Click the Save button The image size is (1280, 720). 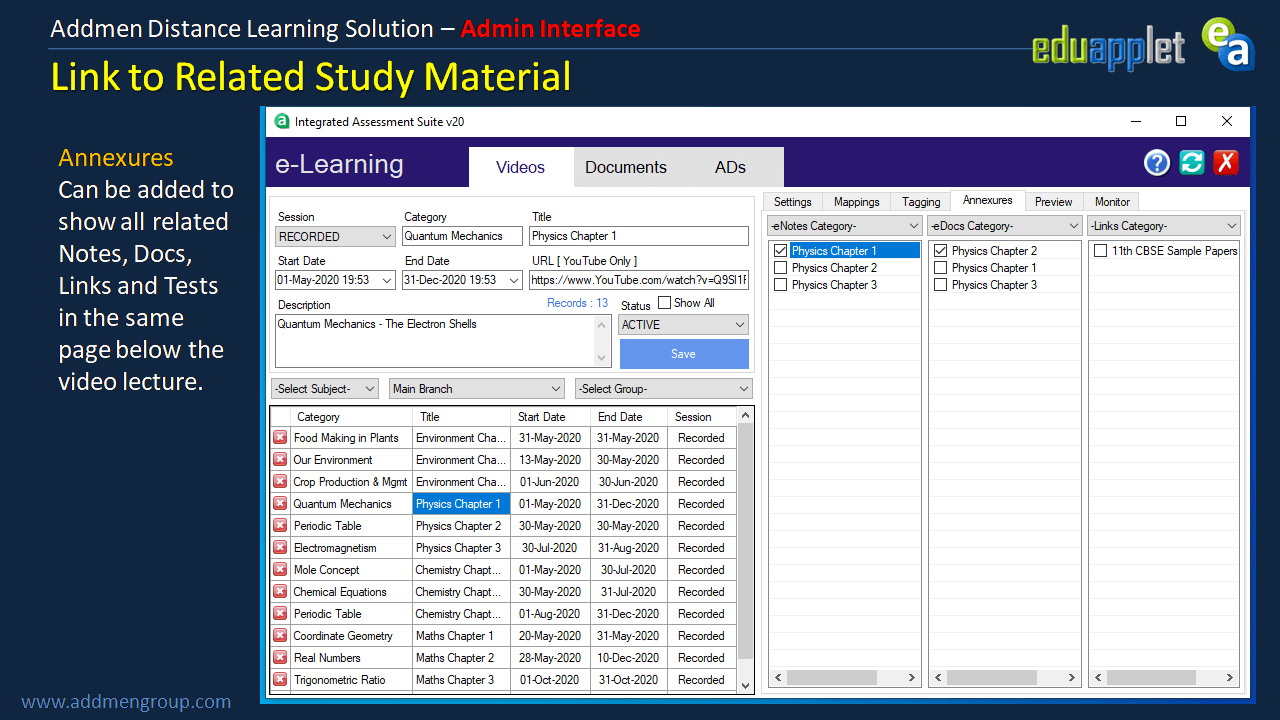tap(684, 354)
